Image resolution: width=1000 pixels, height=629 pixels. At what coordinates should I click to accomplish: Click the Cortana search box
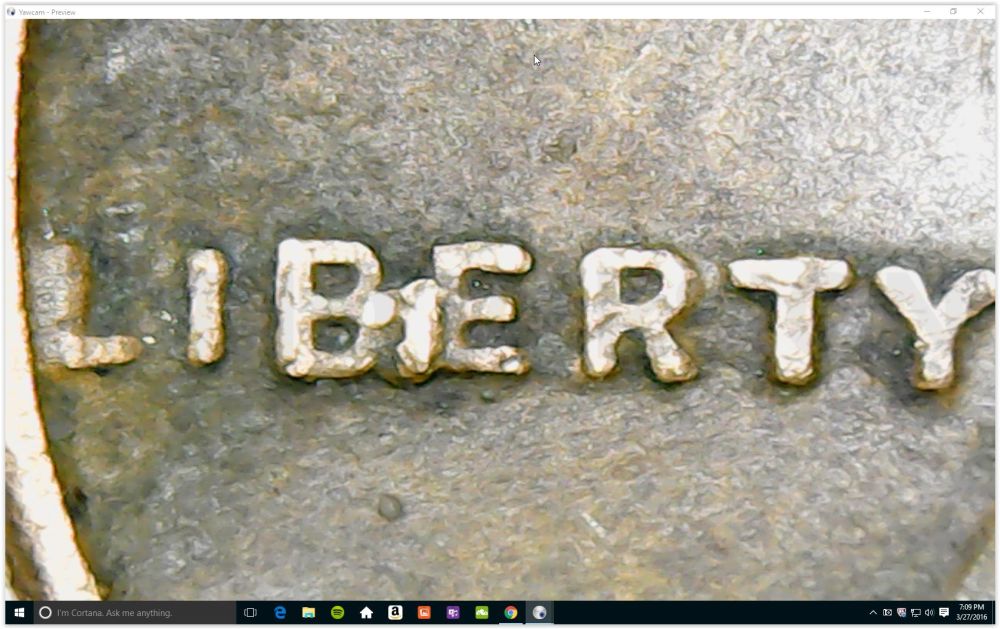(135, 612)
